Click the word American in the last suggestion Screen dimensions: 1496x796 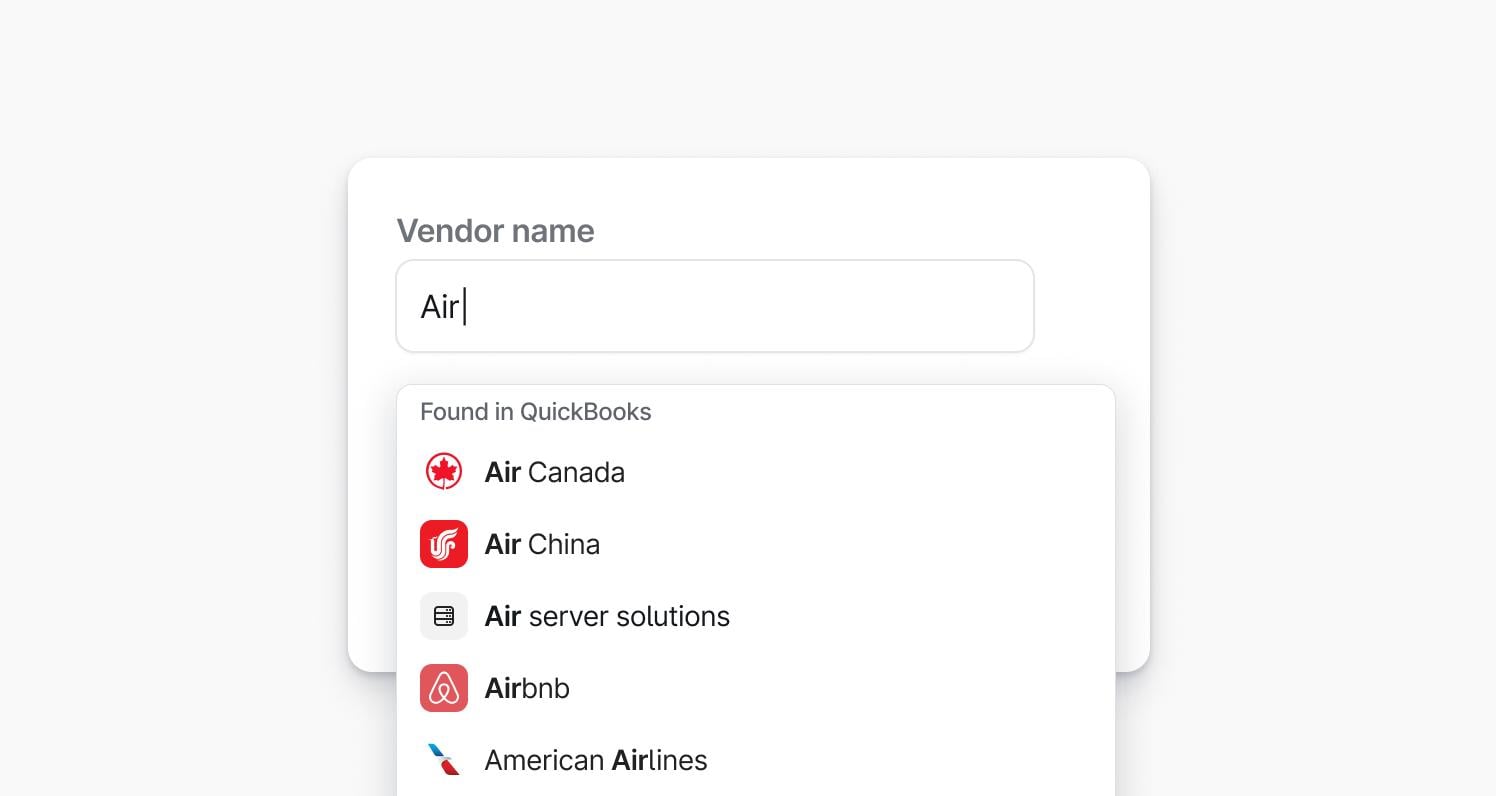click(543, 760)
